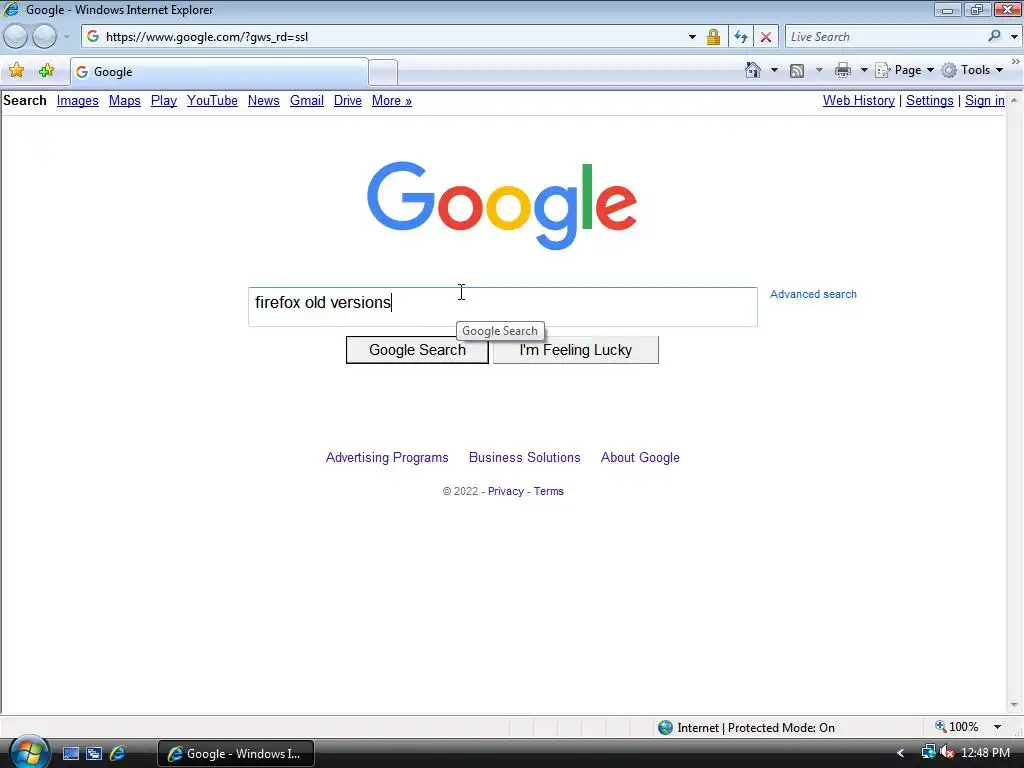Click the Refresh page icon

[741, 37]
